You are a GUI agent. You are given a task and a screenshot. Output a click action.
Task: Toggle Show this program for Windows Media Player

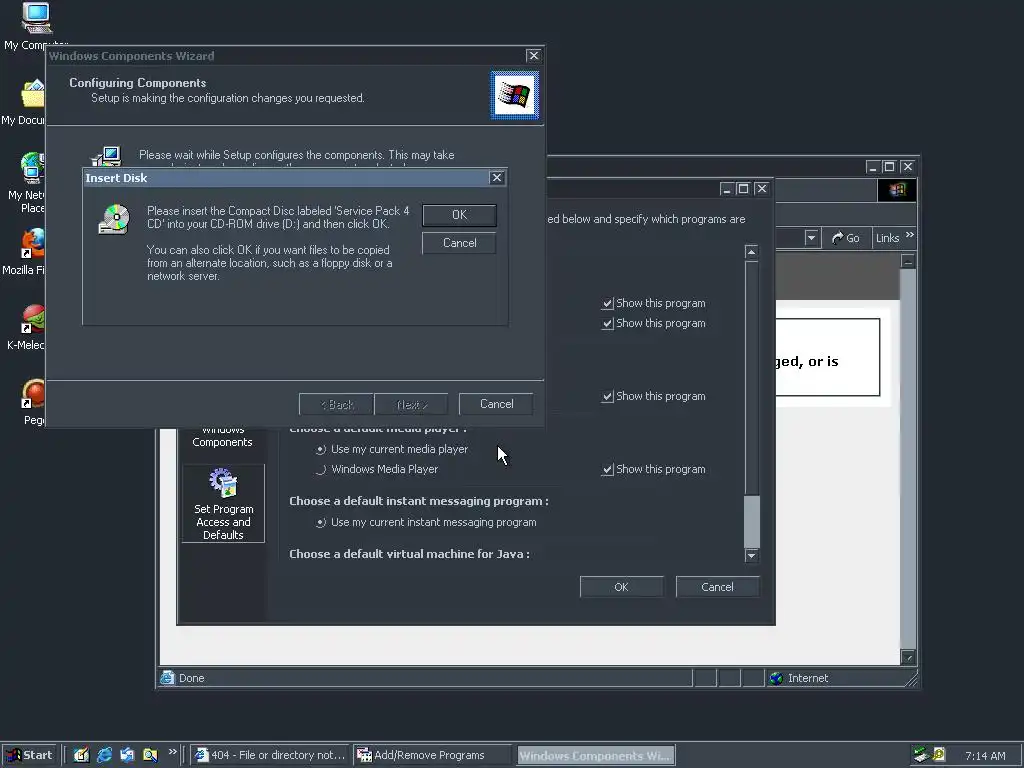[x=607, y=470]
